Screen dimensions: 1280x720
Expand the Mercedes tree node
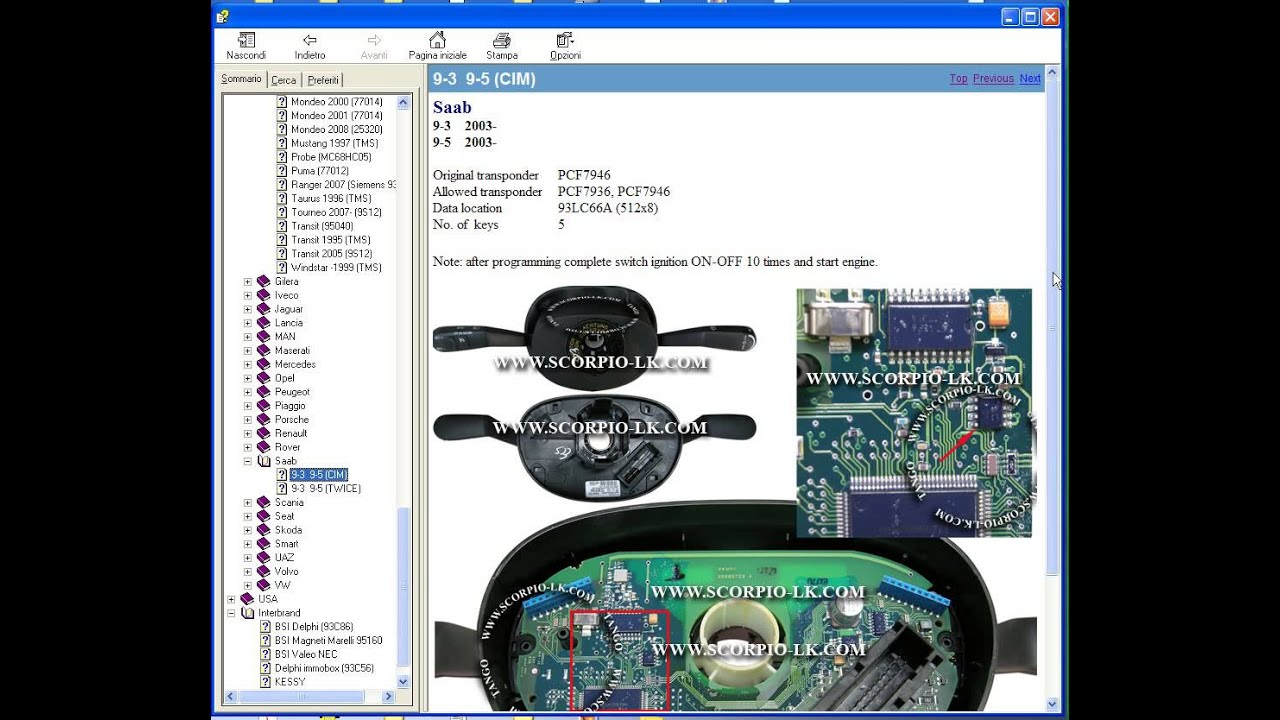point(248,365)
